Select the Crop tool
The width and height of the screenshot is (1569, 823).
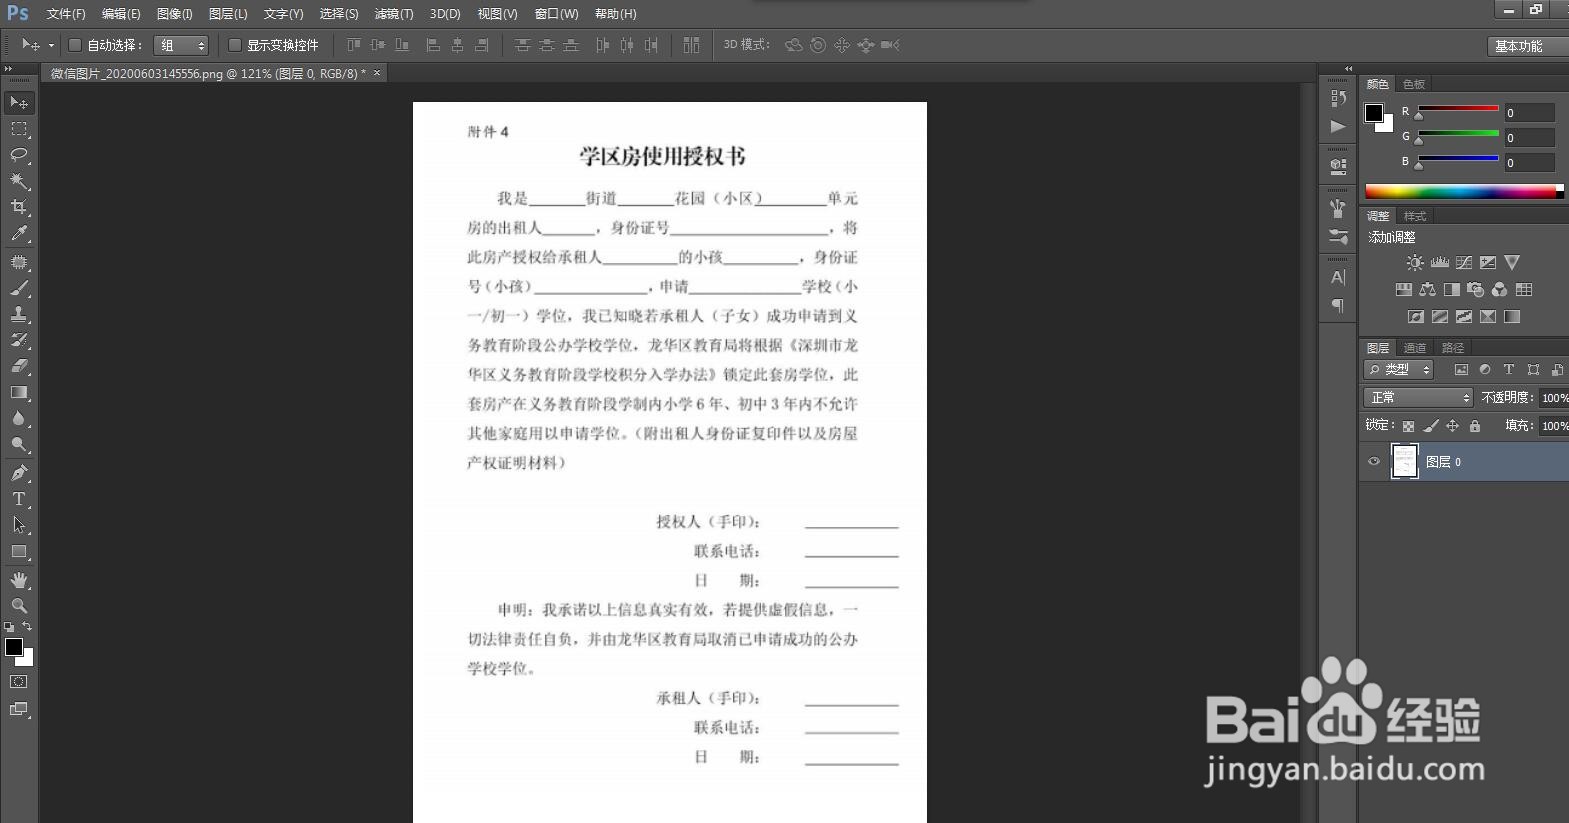pos(19,207)
